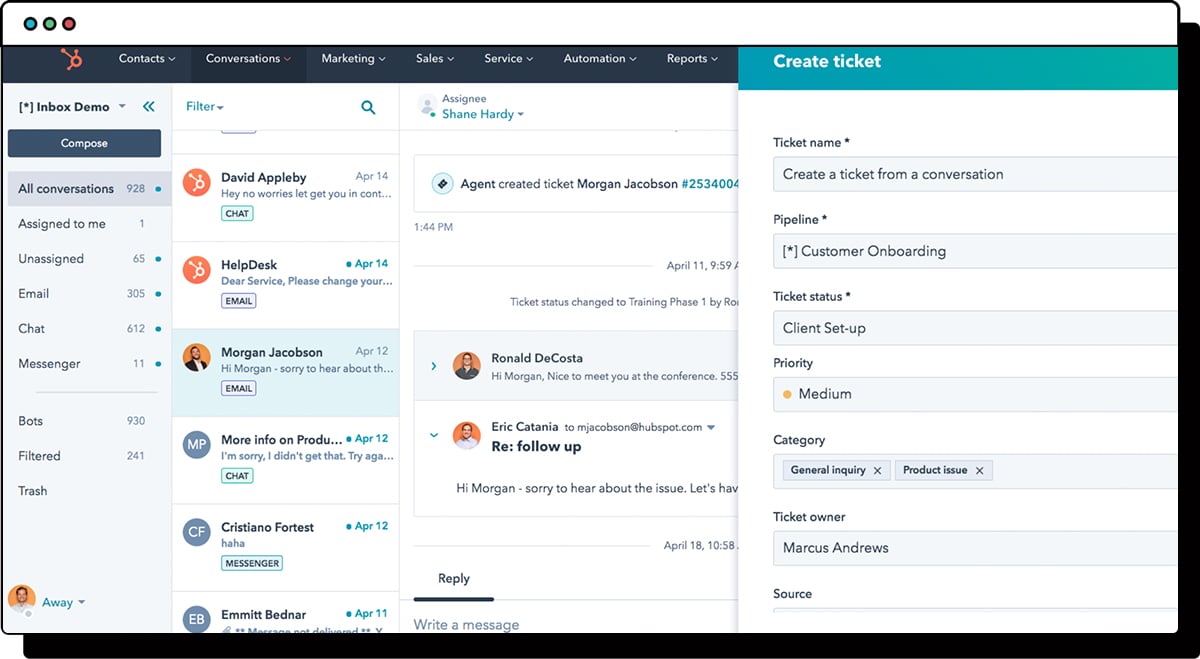Click the Compose button
The height and width of the screenshot is (659, 1200).
click(x=84, y=143)
